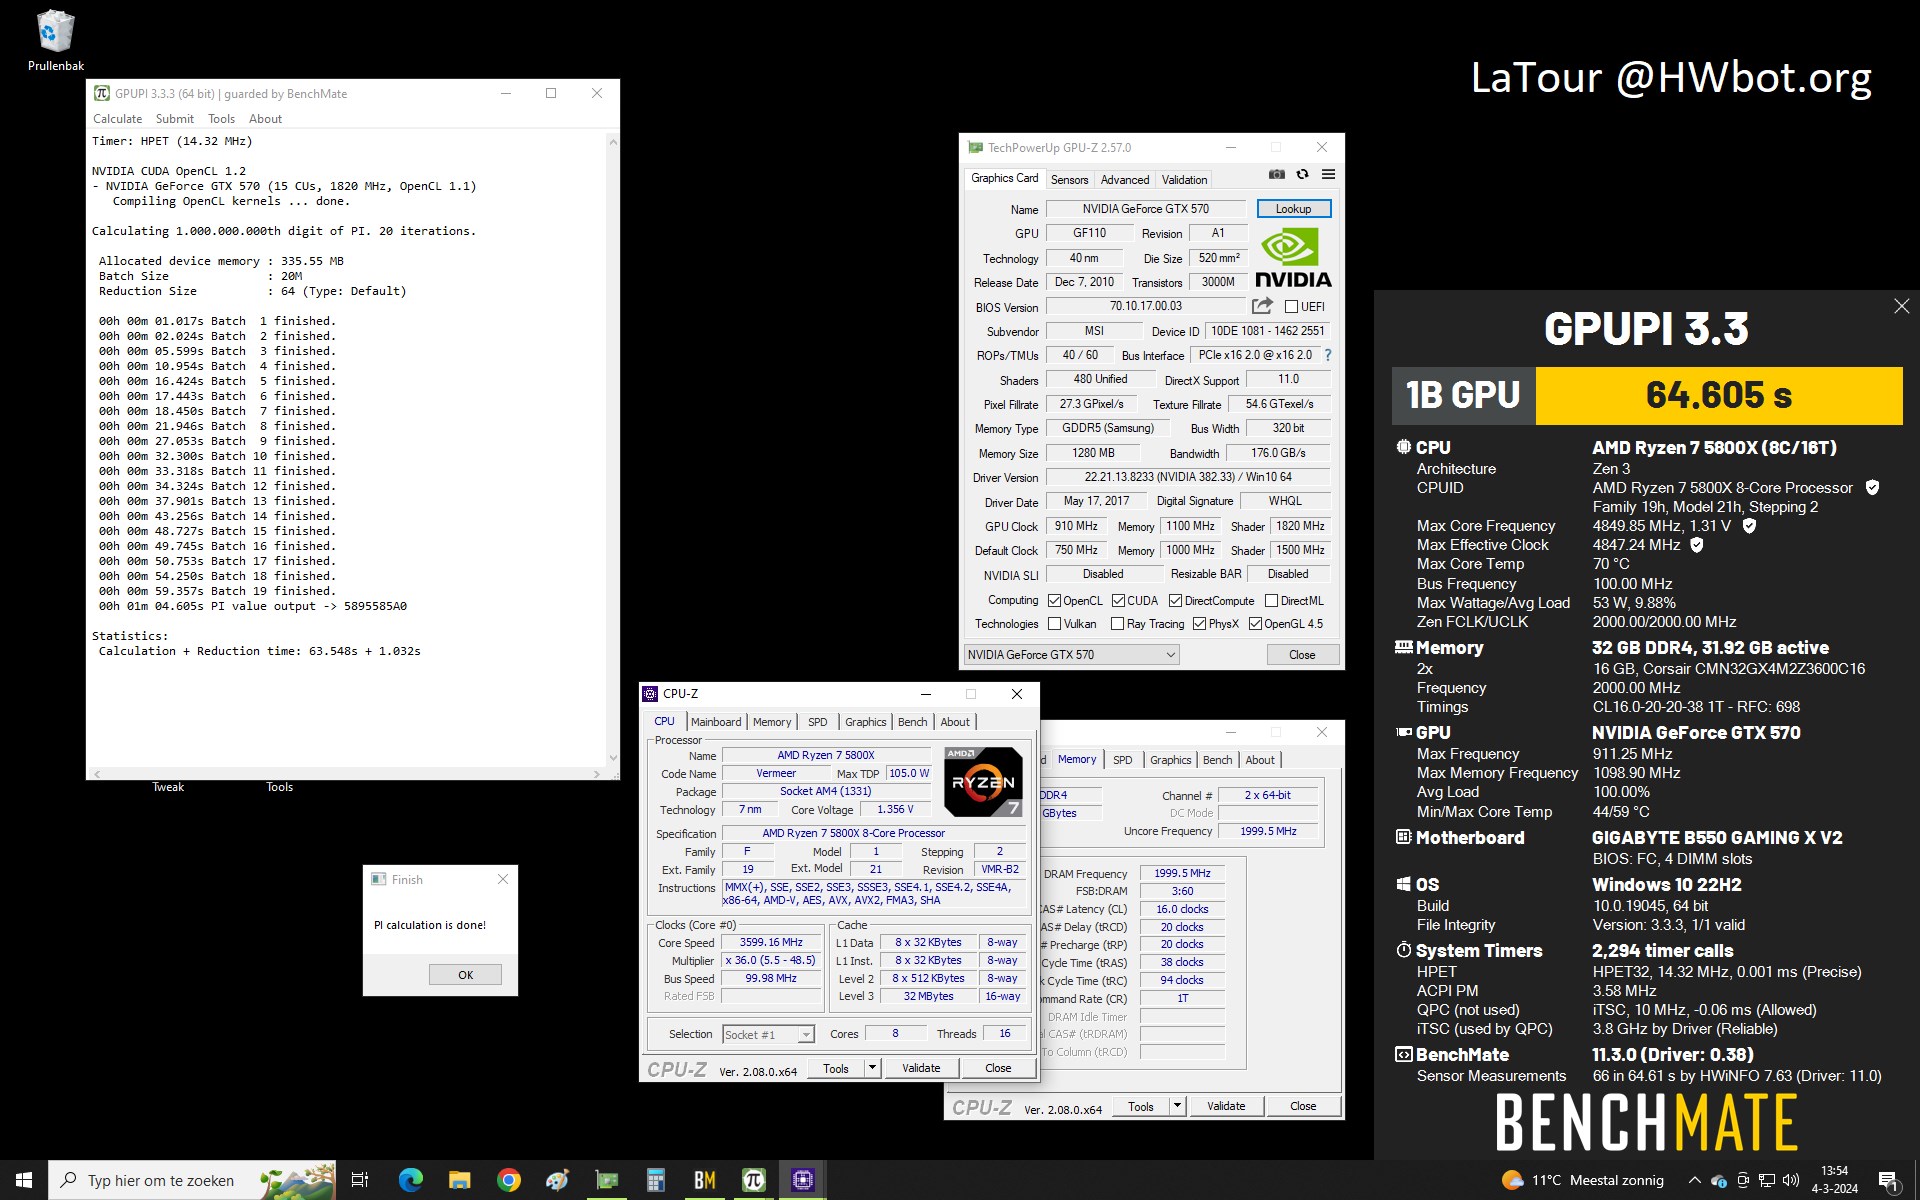Launch Microsoft Edge from taskbar
This screenshot has height=1200, width=1920.
point(410,1180)
